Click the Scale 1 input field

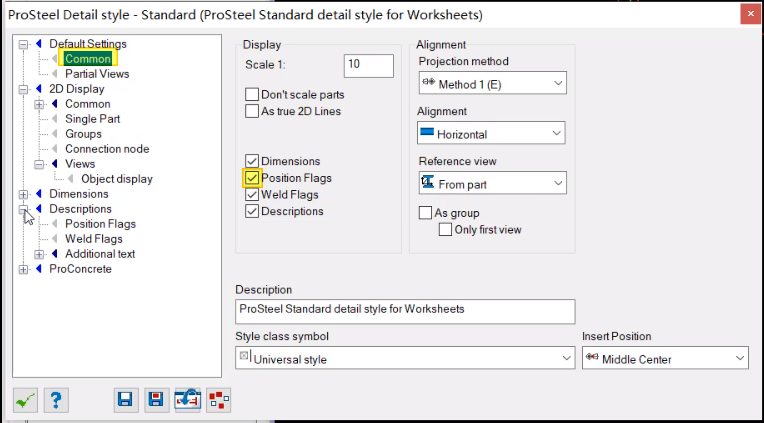[x=369, y=65]
